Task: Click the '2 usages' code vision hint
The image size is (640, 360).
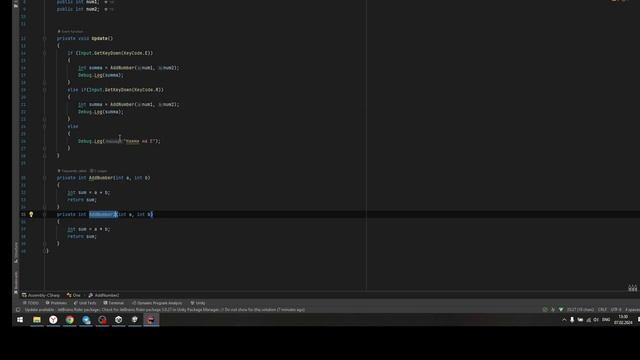Action: [99, 171]
